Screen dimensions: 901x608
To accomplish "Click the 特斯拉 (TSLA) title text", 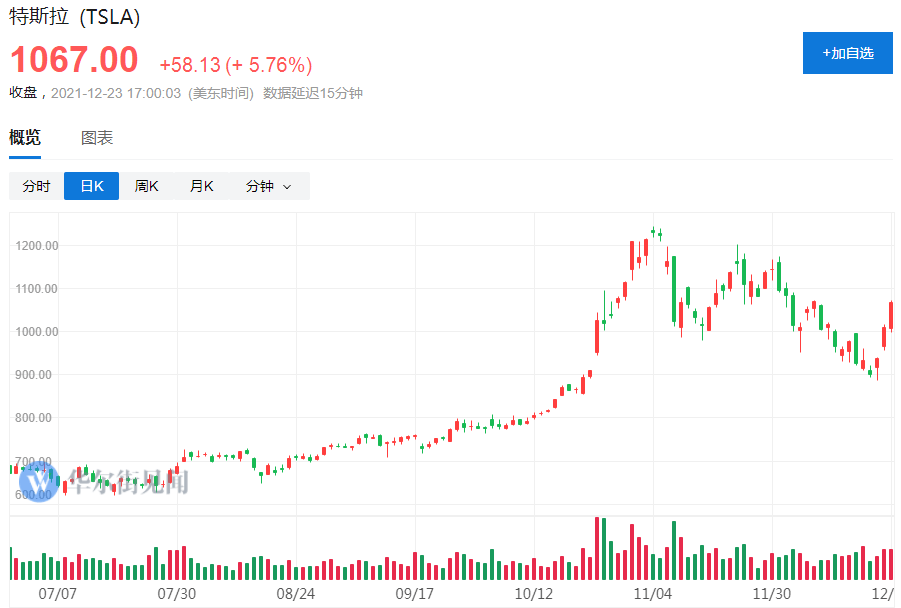I will pos(74,18).
